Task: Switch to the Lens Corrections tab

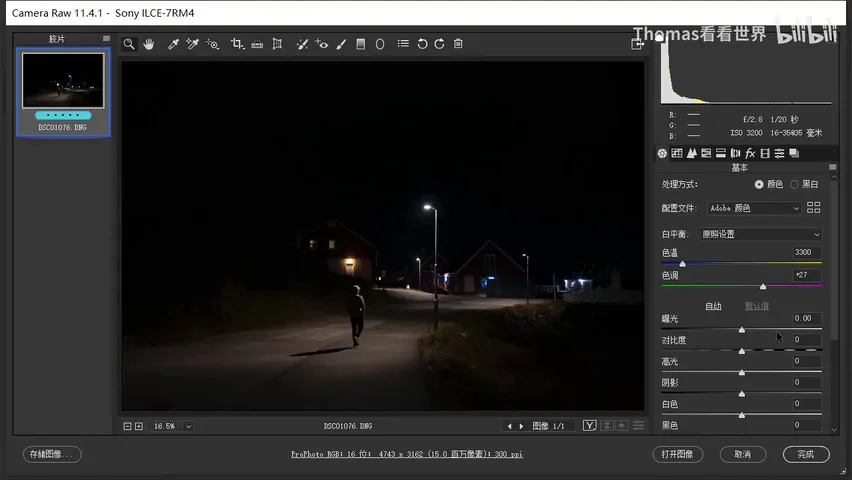Action: 735,153
